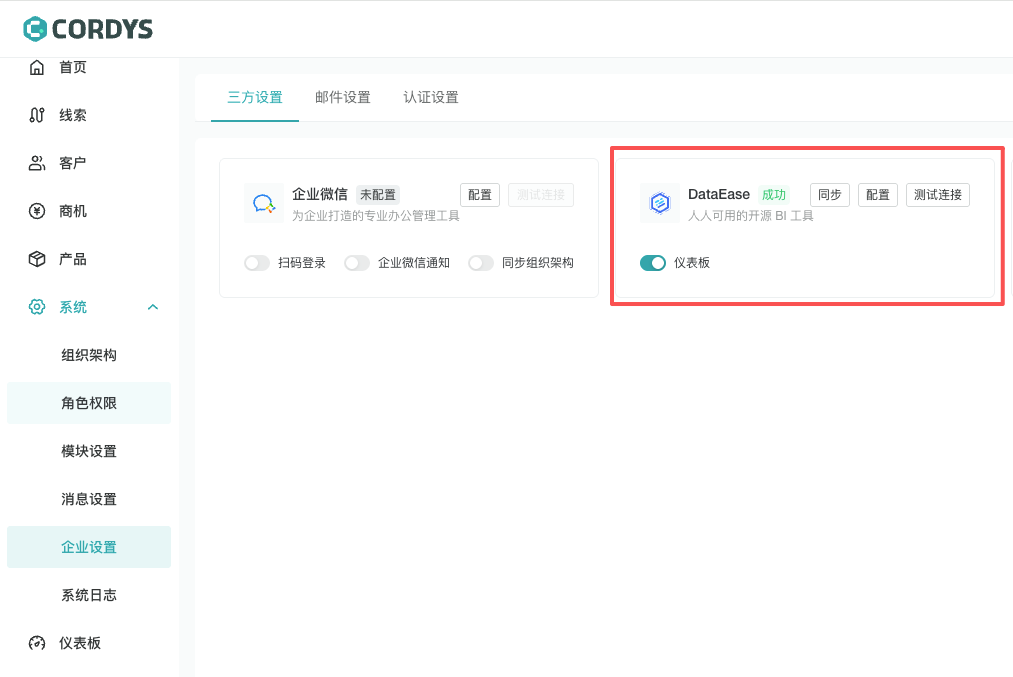This screenshot has height=677, width=1013.
Task: Click the 产品 box icon
Action: pyautogui.click(x=37, y=259)
